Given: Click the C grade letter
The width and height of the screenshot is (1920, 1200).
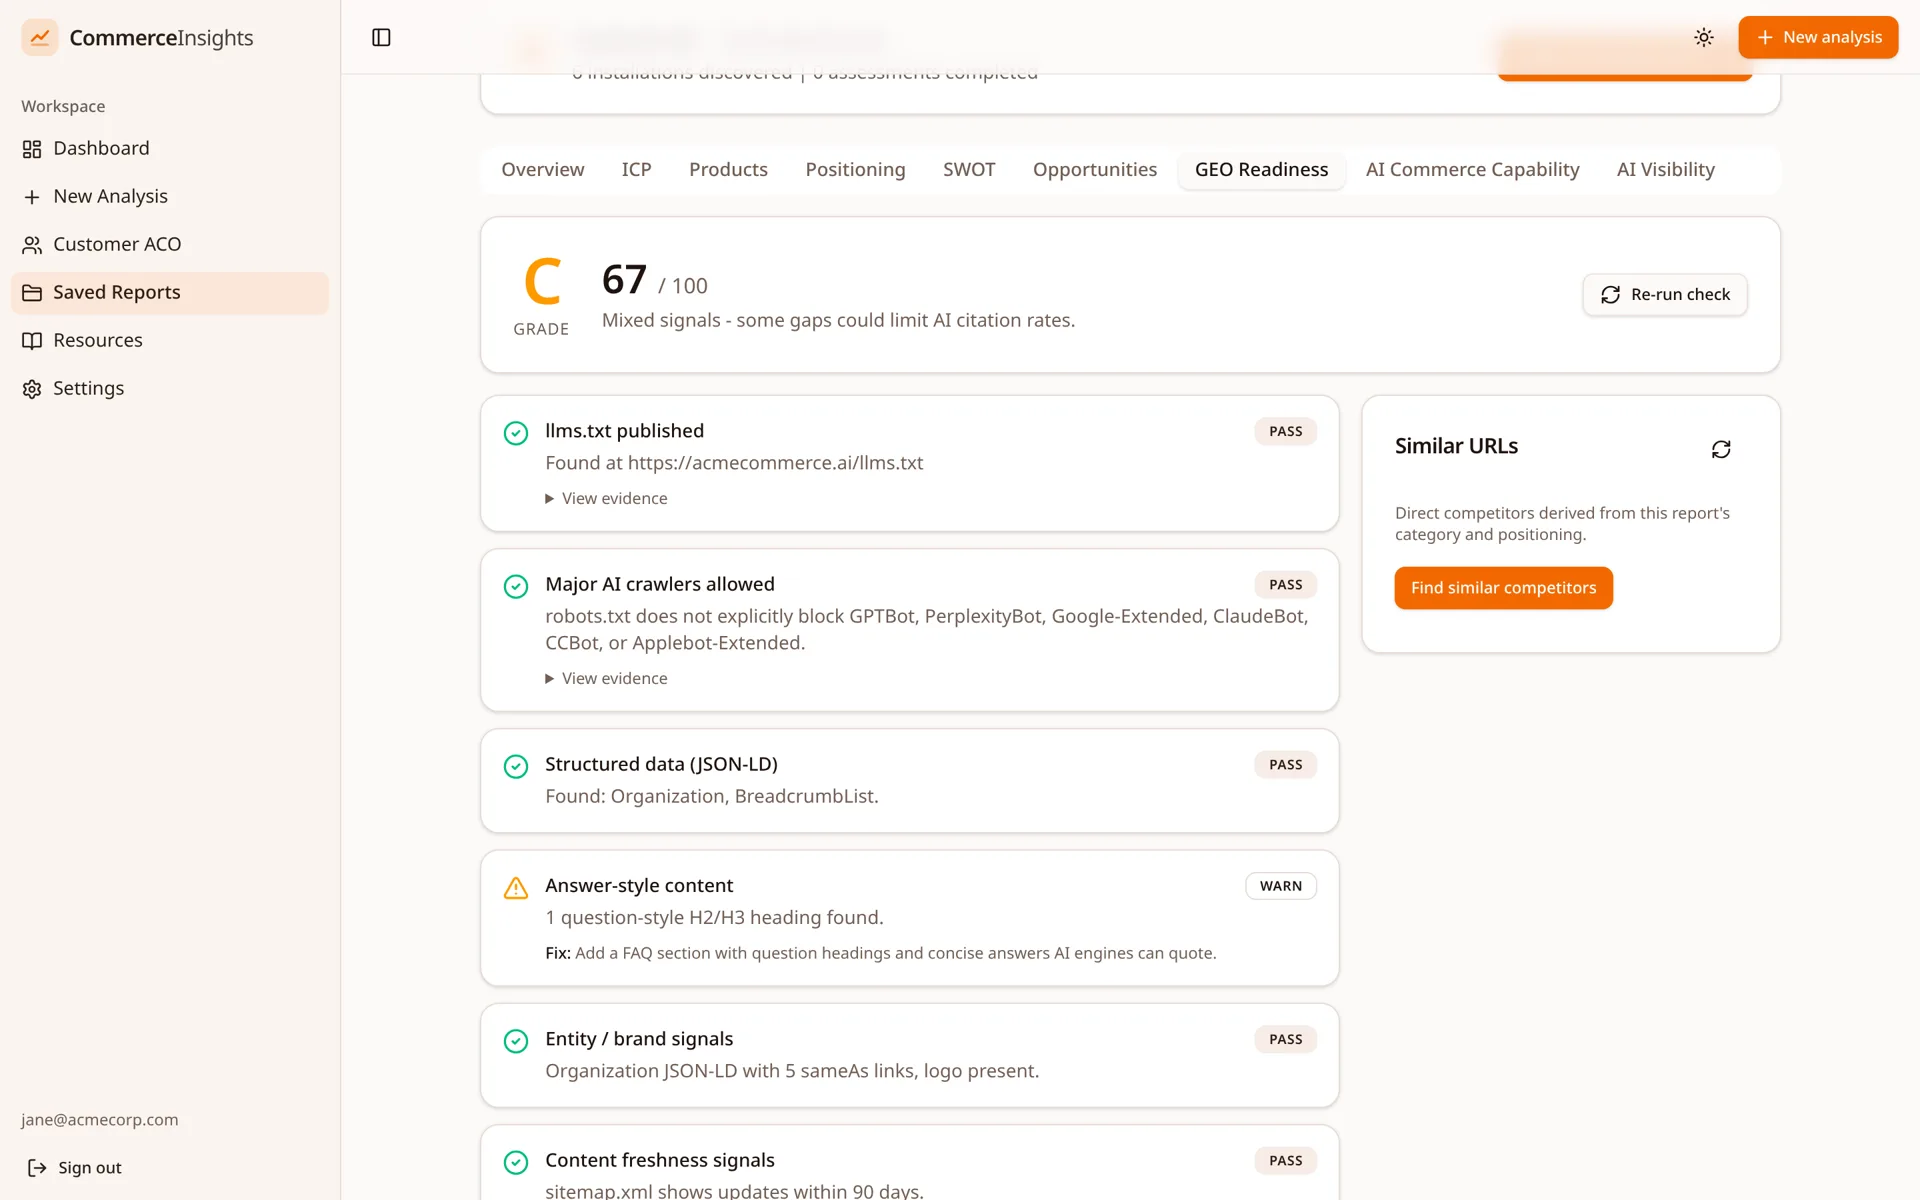Looking at the screenshot, I should [x=542, y=280].
